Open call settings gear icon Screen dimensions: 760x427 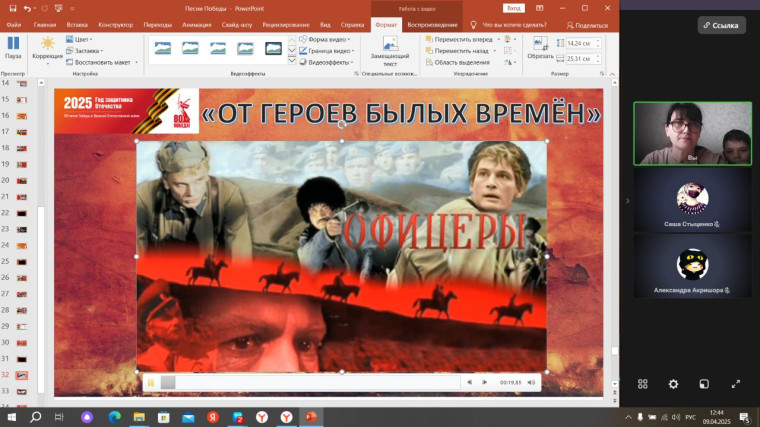[673, 384]
